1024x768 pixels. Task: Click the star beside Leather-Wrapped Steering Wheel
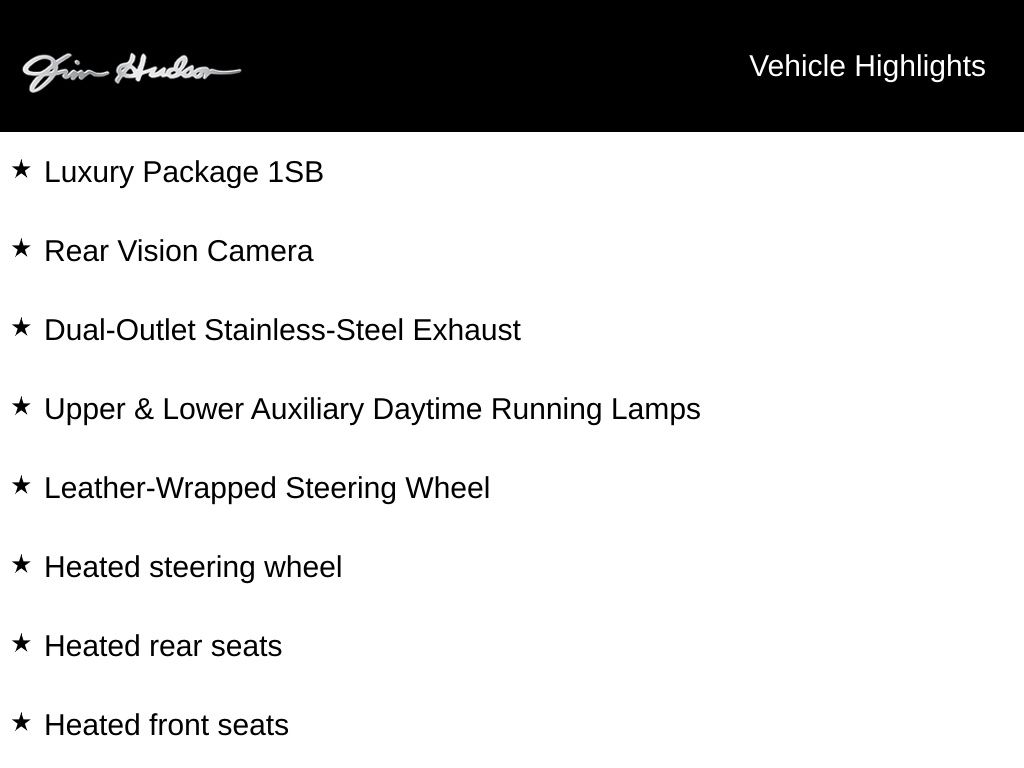click(21, 485)
